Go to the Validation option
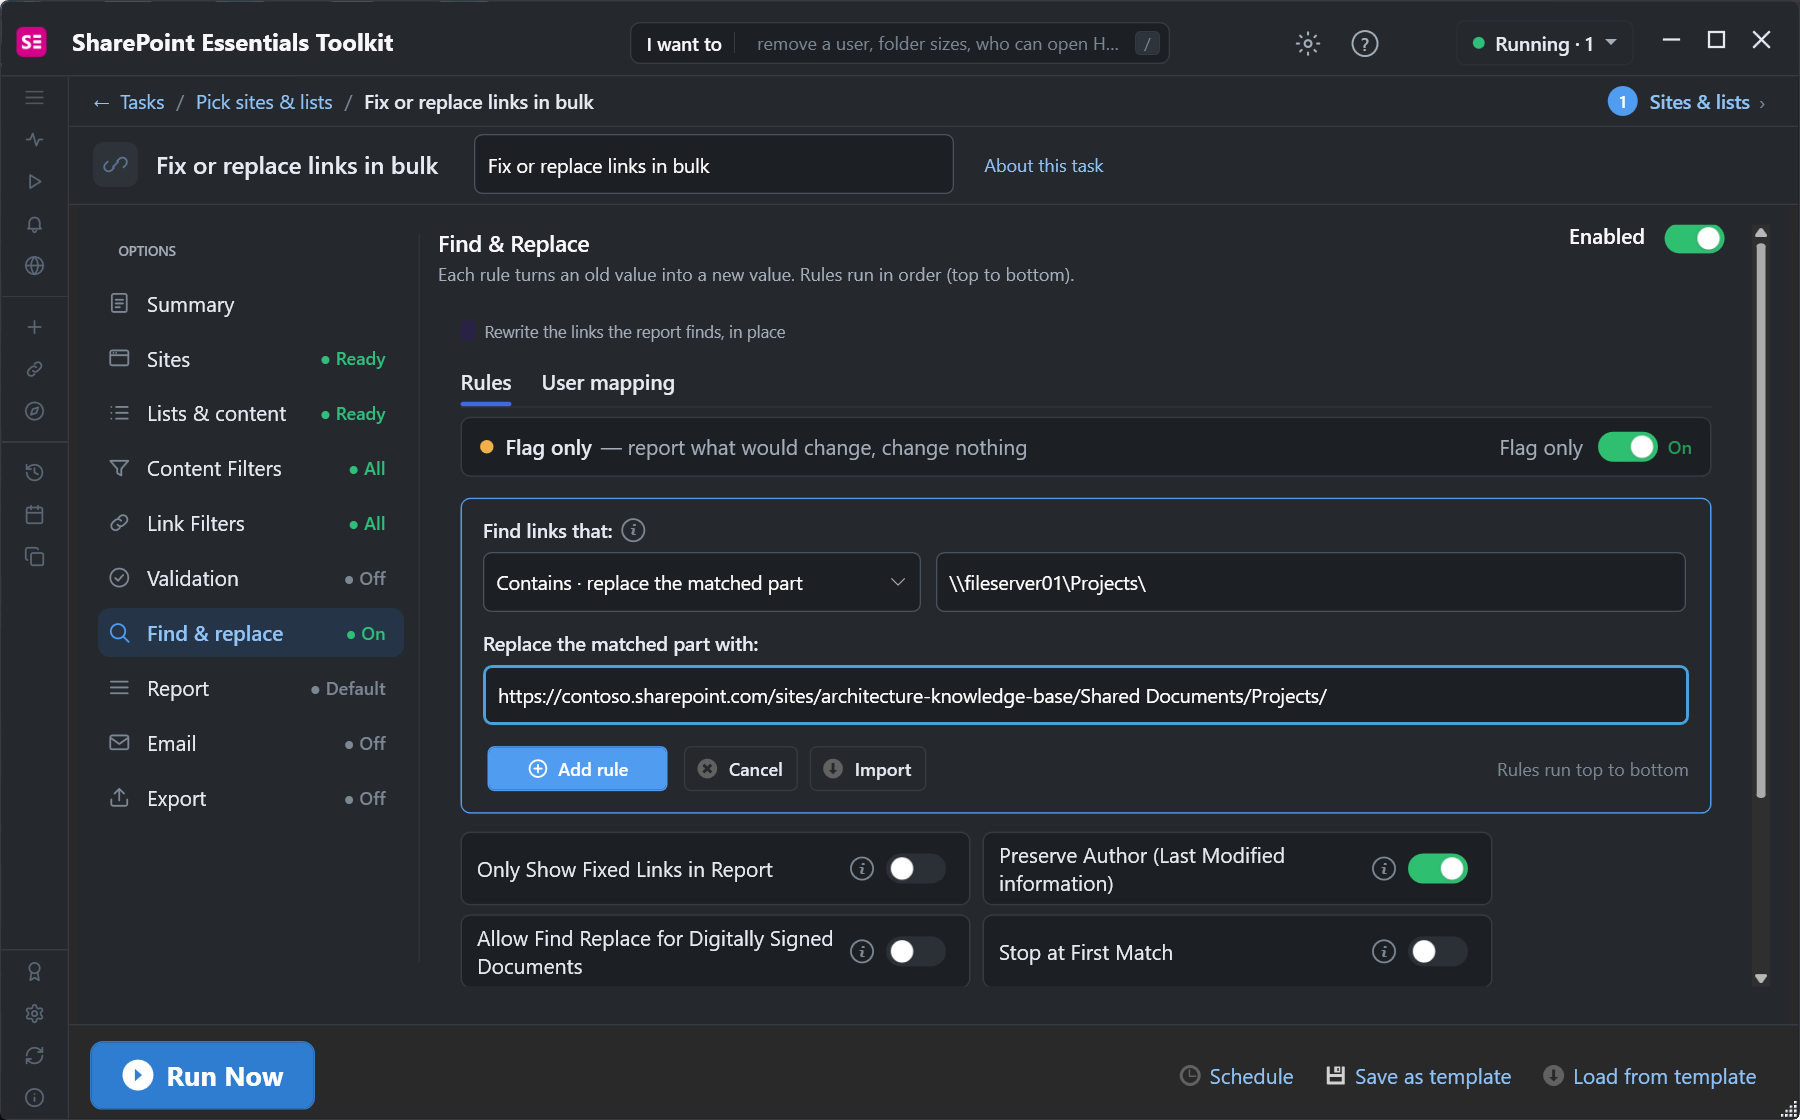 click(x=251, y=578)
